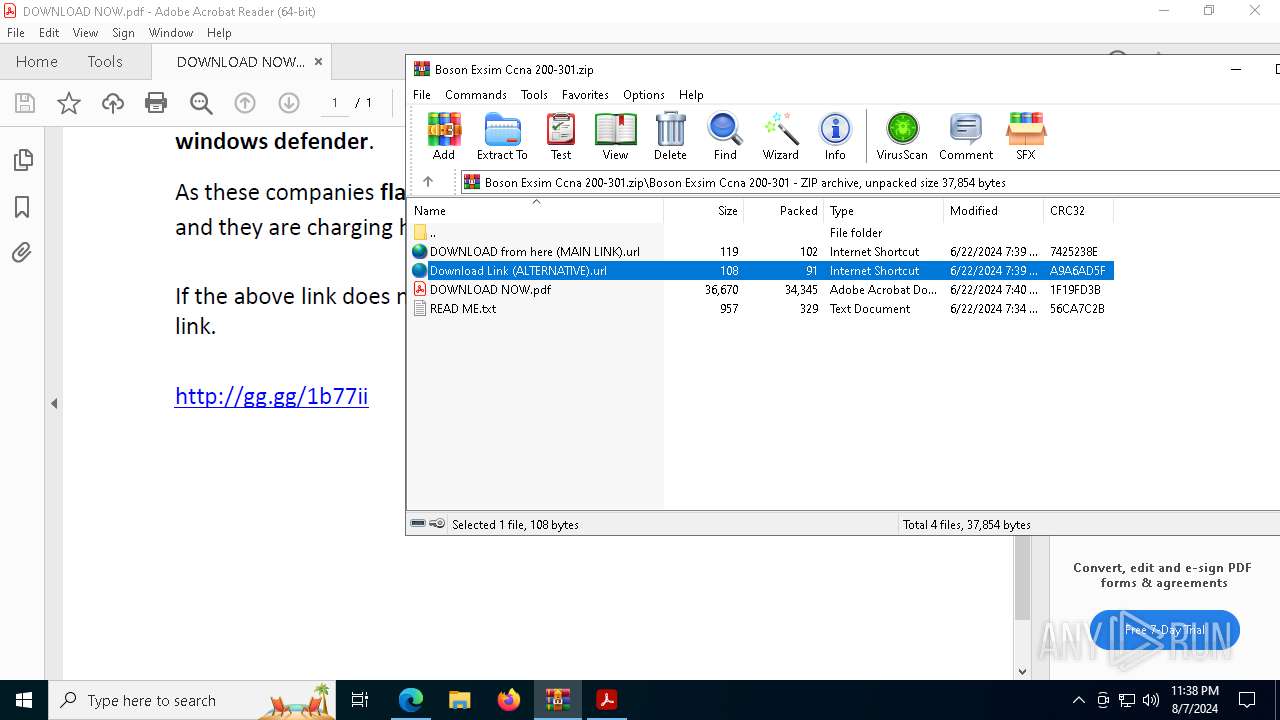Screen dimensions: 1280x720
Task: Open attachments paperclip panel in Acrobat
Action: tap(22, 253)
